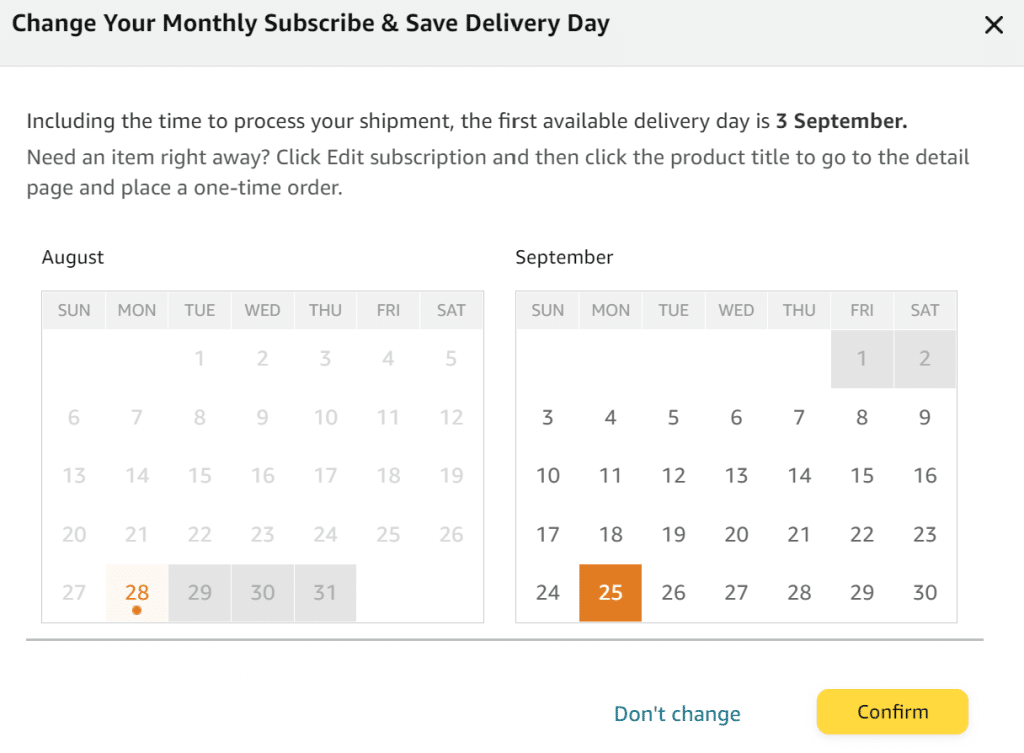Pick September 7 as delivery day
This screenshot has height=753, width=1024.
(x=799, y=417)
